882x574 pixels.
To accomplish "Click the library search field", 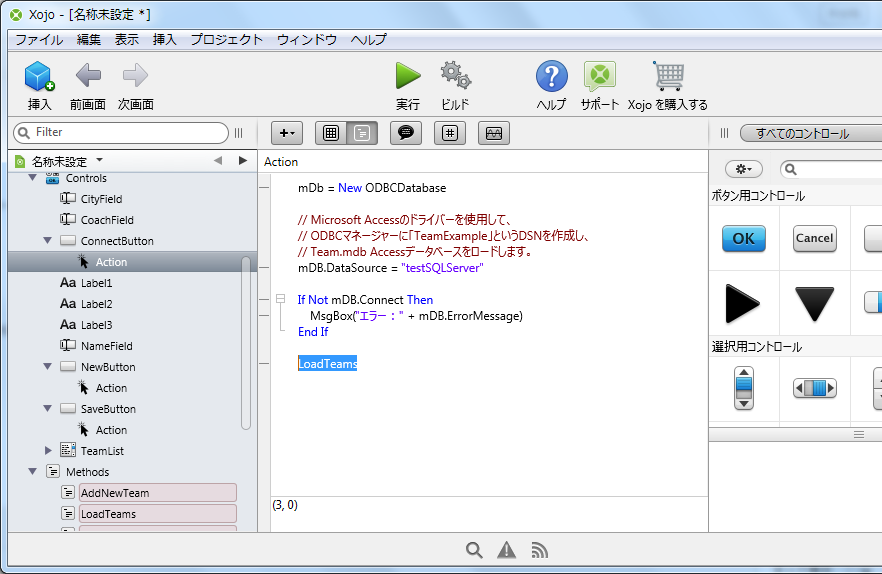I will 830,169.
